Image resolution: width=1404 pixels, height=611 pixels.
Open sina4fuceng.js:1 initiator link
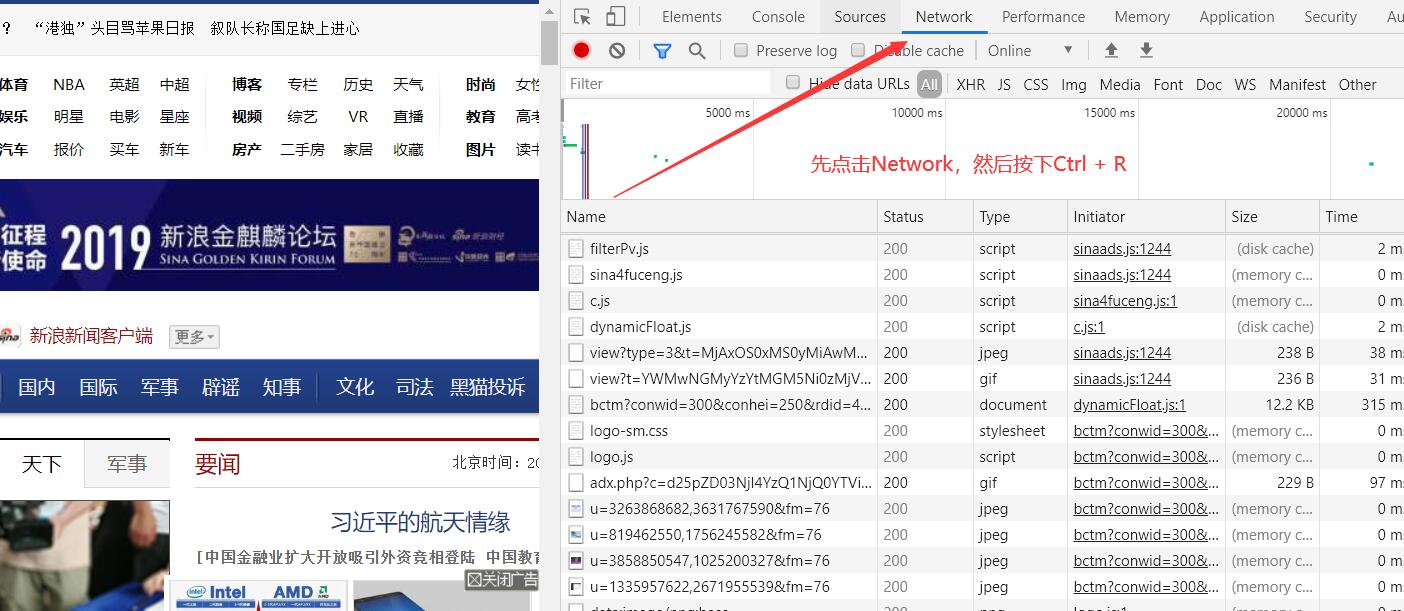click(x=1125, y=300)
